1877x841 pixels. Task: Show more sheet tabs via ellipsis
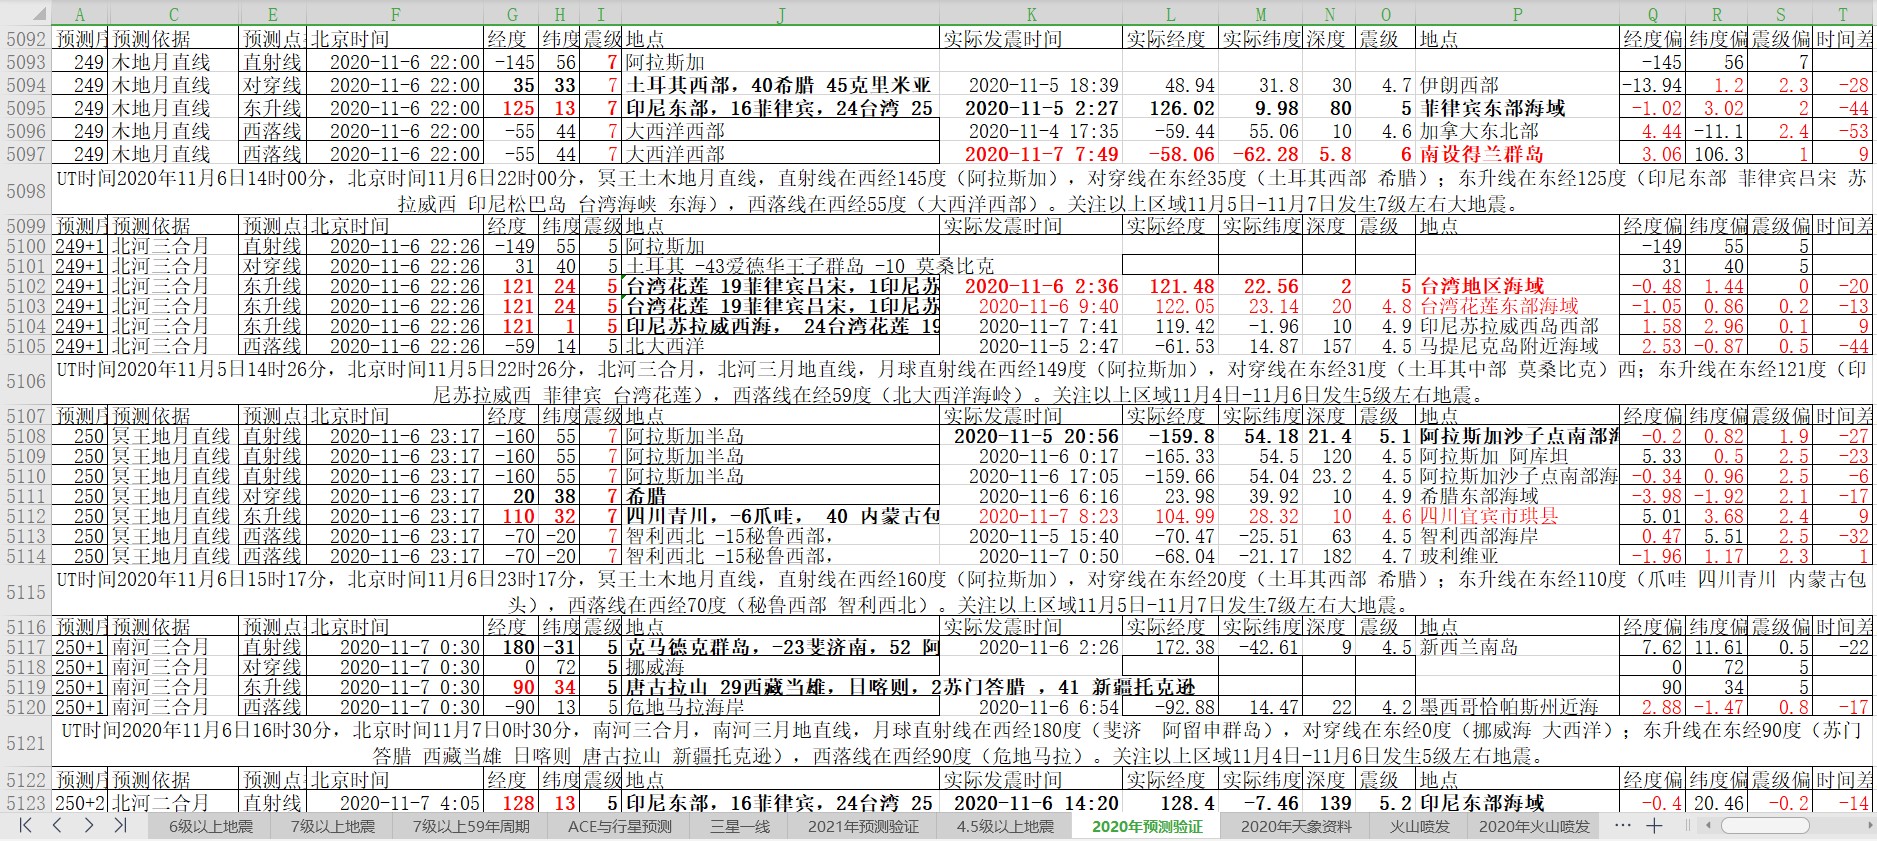click(1622, 825)
